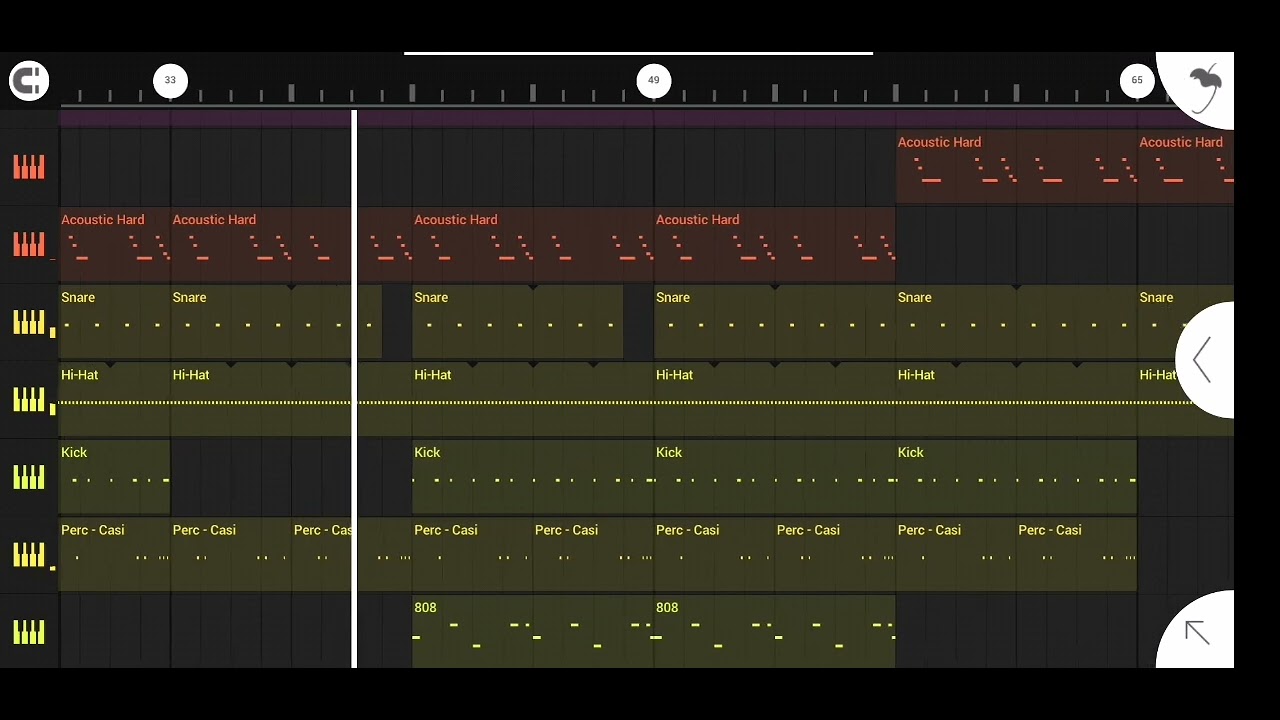The height and width of the screenshot is (720, 1280).
Task: Select the 808 clip ending at bar 49
Action: pyautogui.click(x=533, y=632)
